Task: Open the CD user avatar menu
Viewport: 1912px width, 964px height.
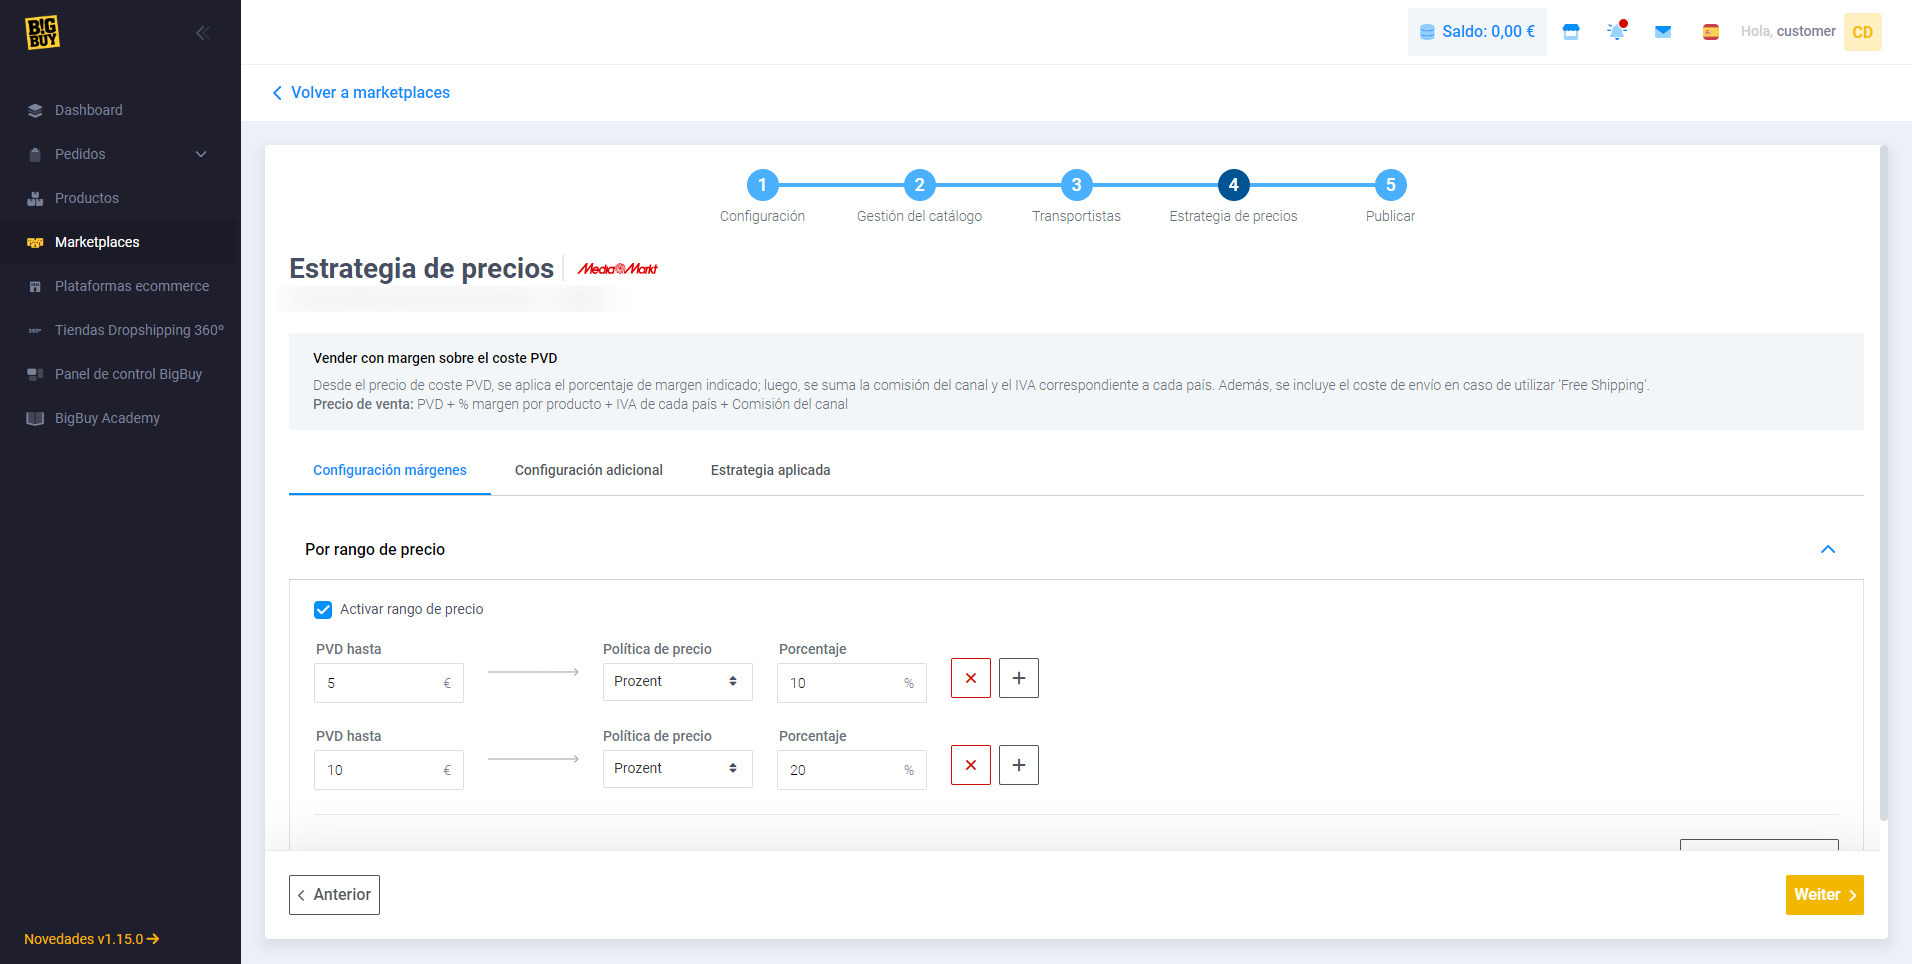Action: tap(1862, 32)
